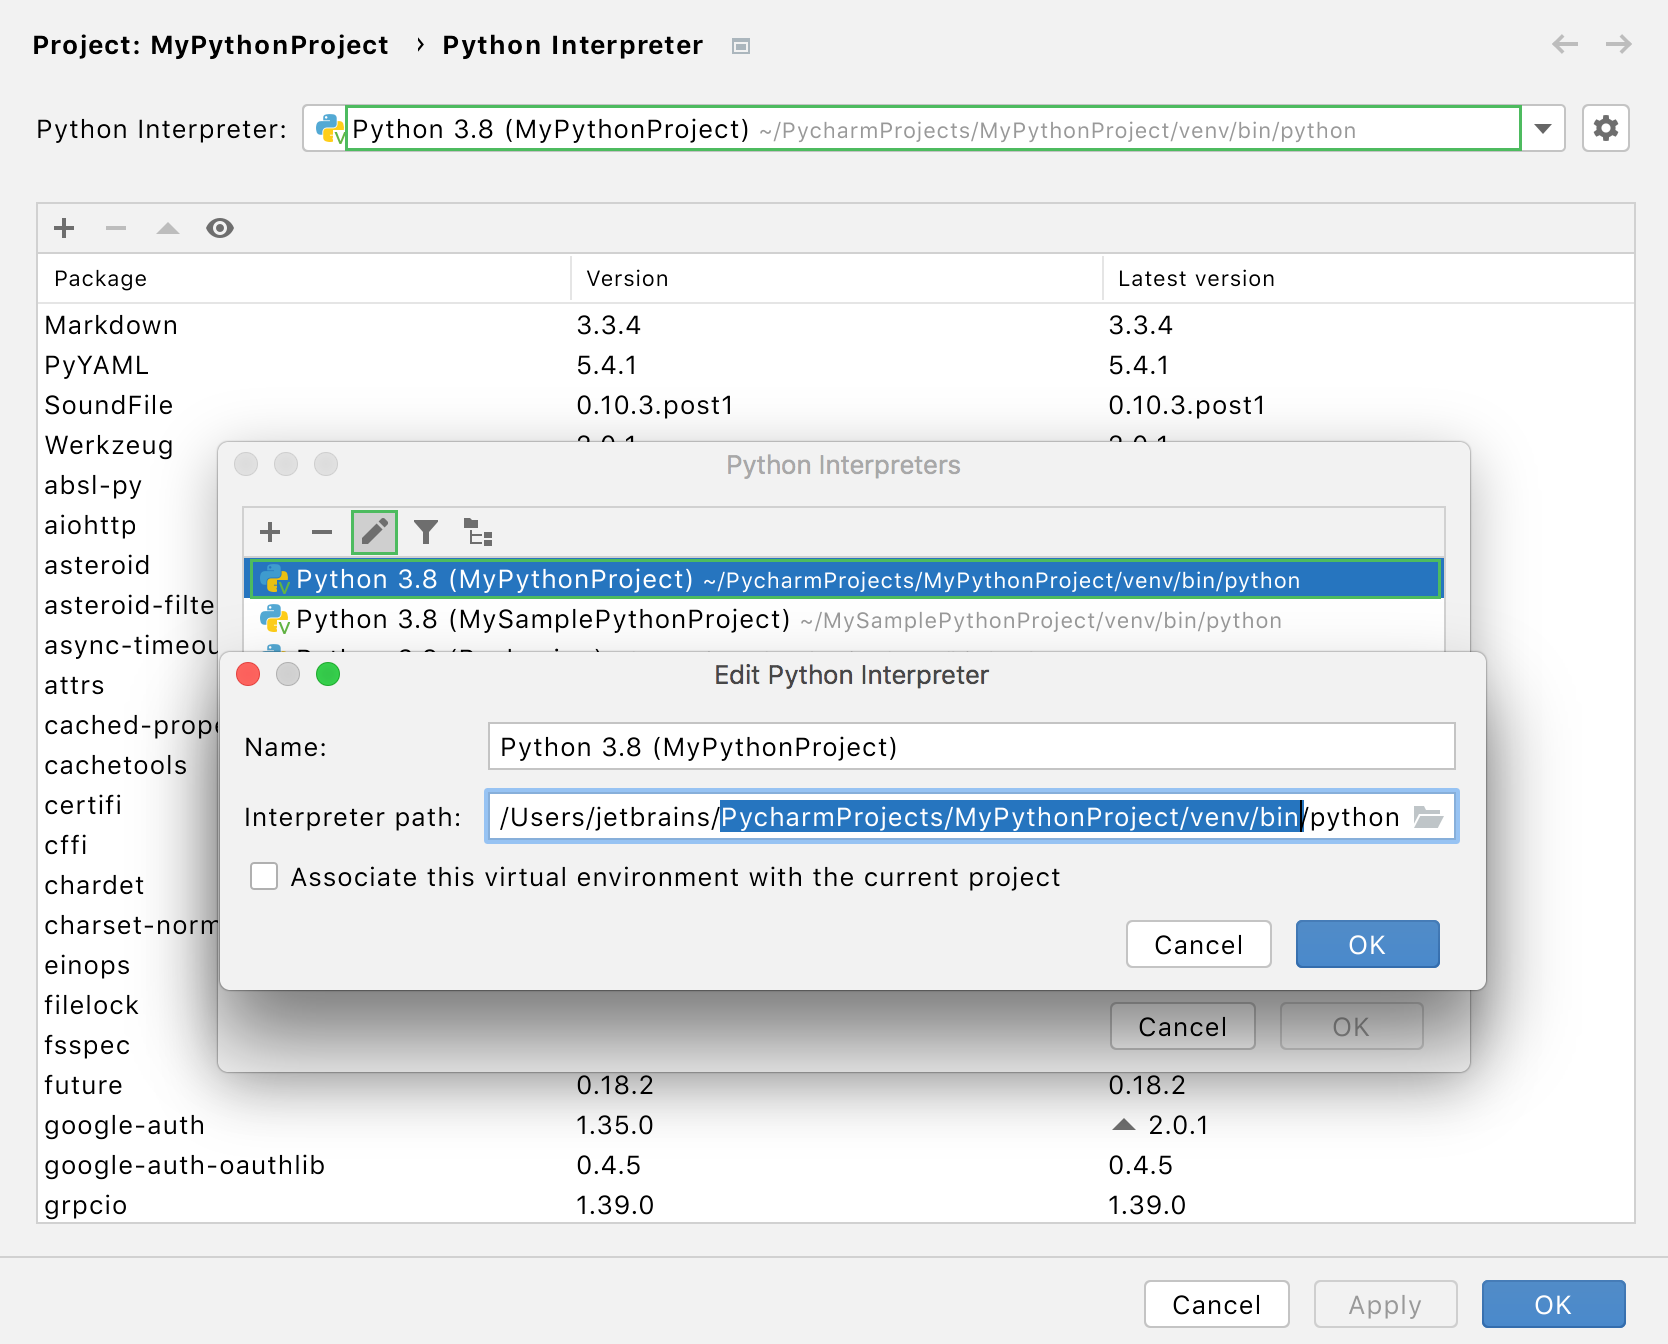Screen dimensions: 1668x1344
Task: Open interpreter settings via gear icon
Action: (x=1605, y=128)
